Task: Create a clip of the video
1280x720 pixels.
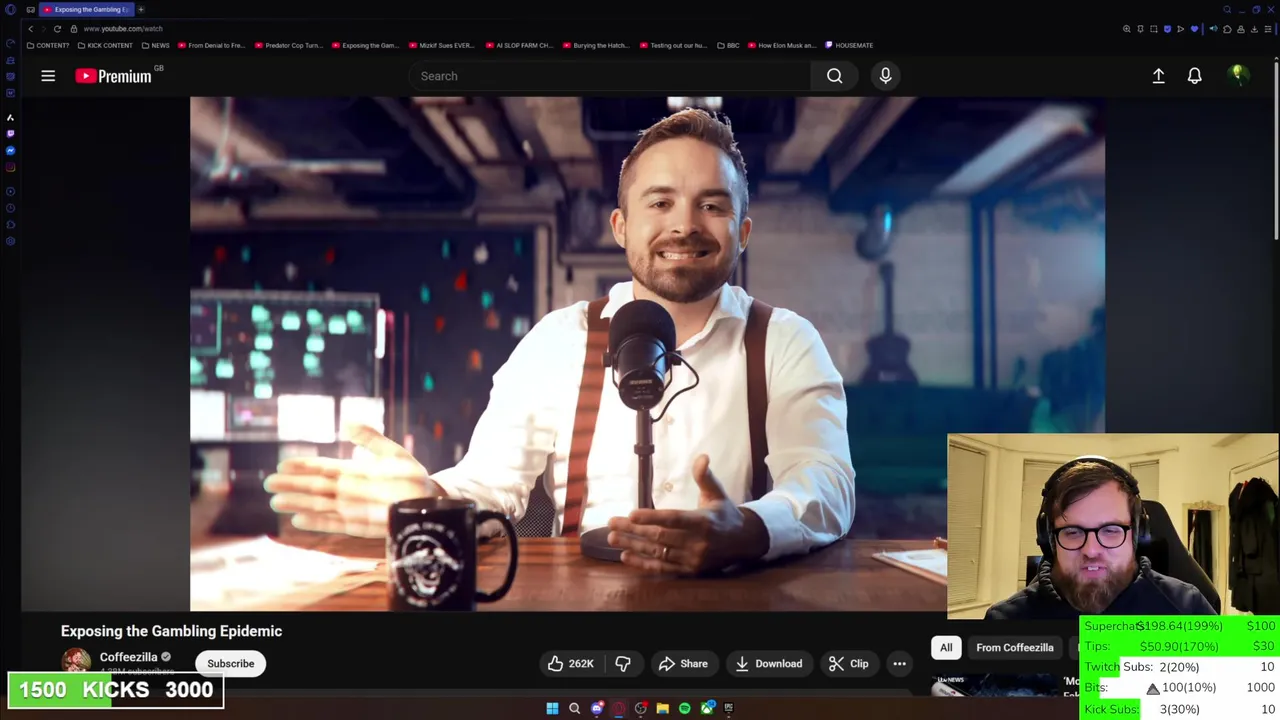Action: point(848,664)
